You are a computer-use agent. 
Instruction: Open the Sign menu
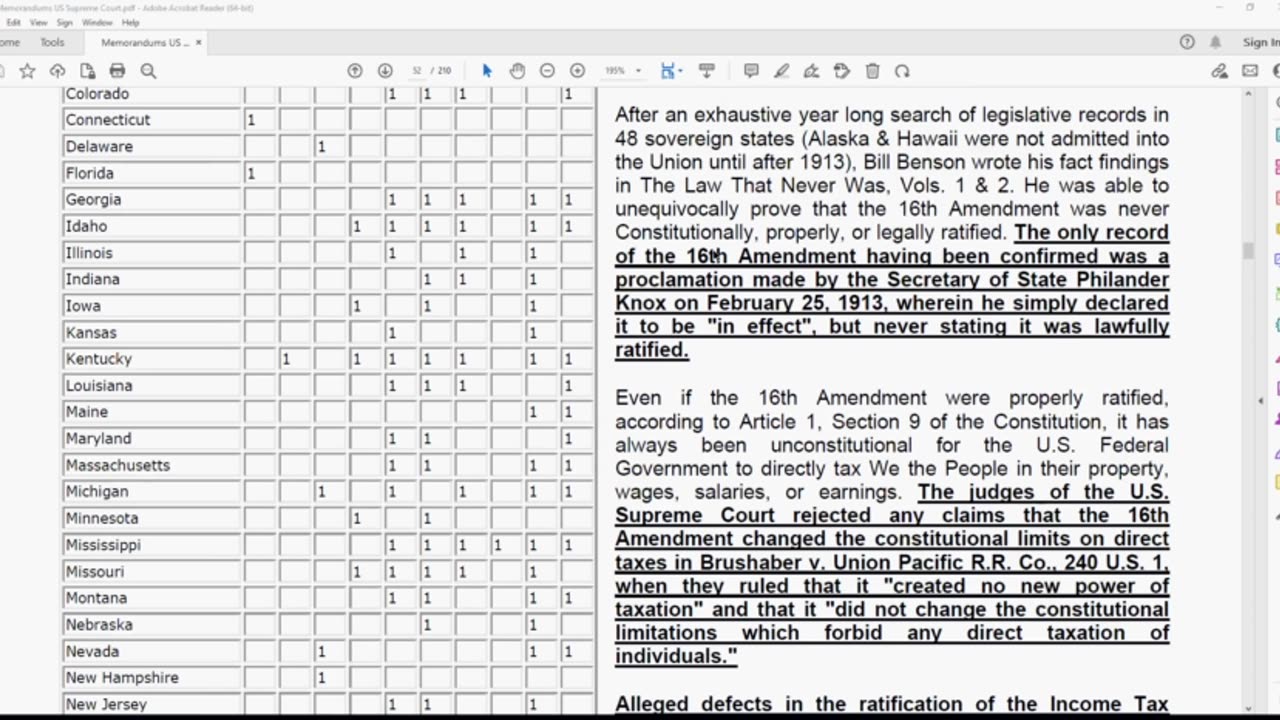(64, 22)
